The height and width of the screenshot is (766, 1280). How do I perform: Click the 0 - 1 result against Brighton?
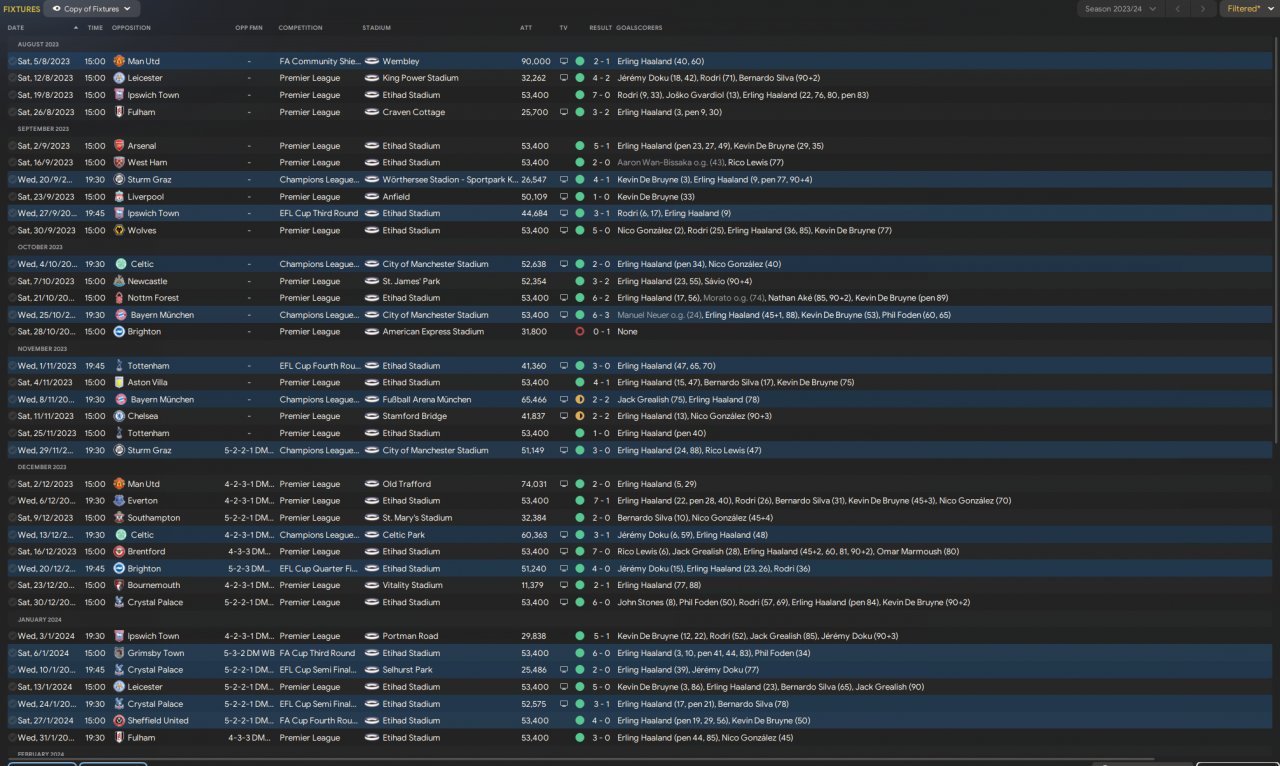(601, 332)
